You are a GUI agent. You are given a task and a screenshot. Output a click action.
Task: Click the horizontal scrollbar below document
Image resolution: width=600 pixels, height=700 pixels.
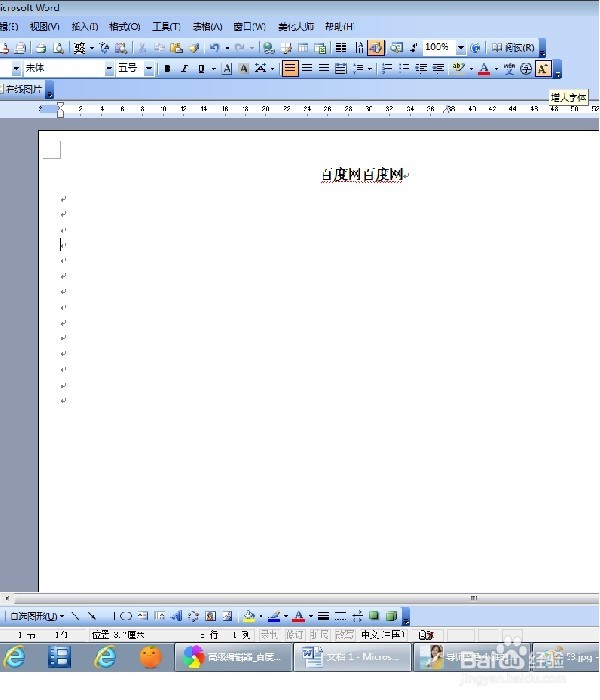tap(300, 598)
